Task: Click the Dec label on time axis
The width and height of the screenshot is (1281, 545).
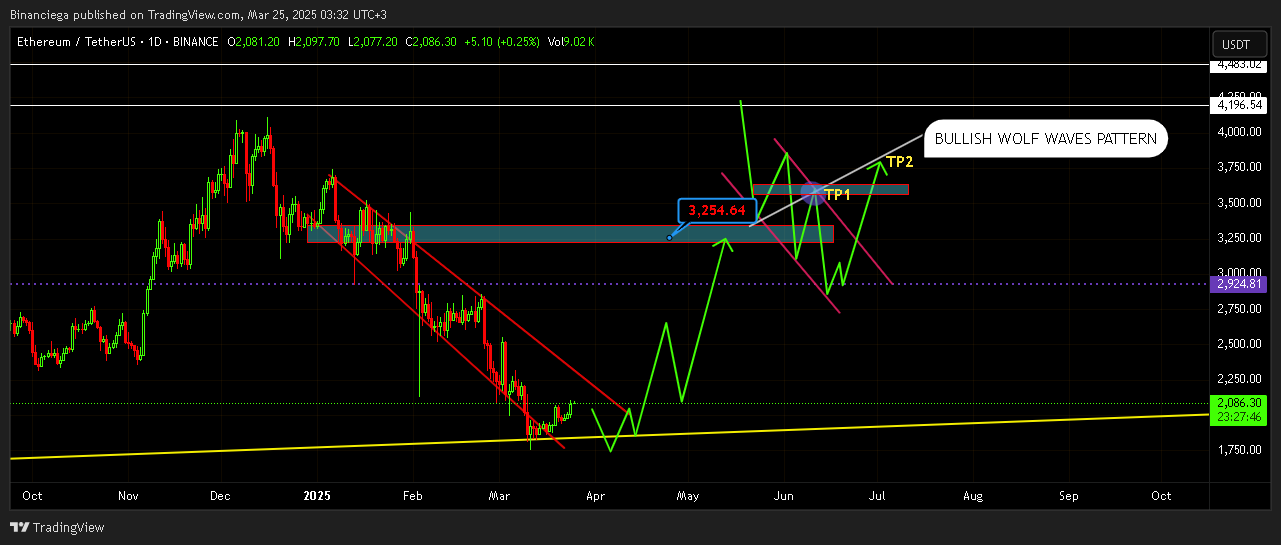Action: tap(220, 495)
